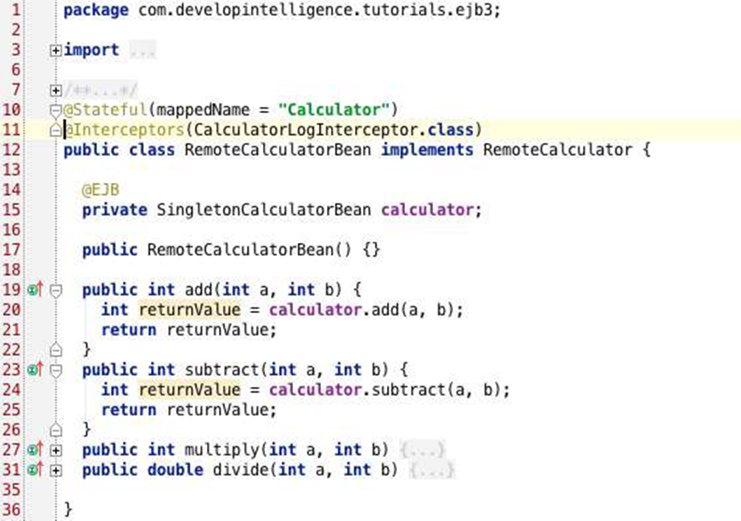Collapse the subtract method using its fold marker
This screenshot has height=521, width=741.
pyautogui.click(x=55, y=369)
